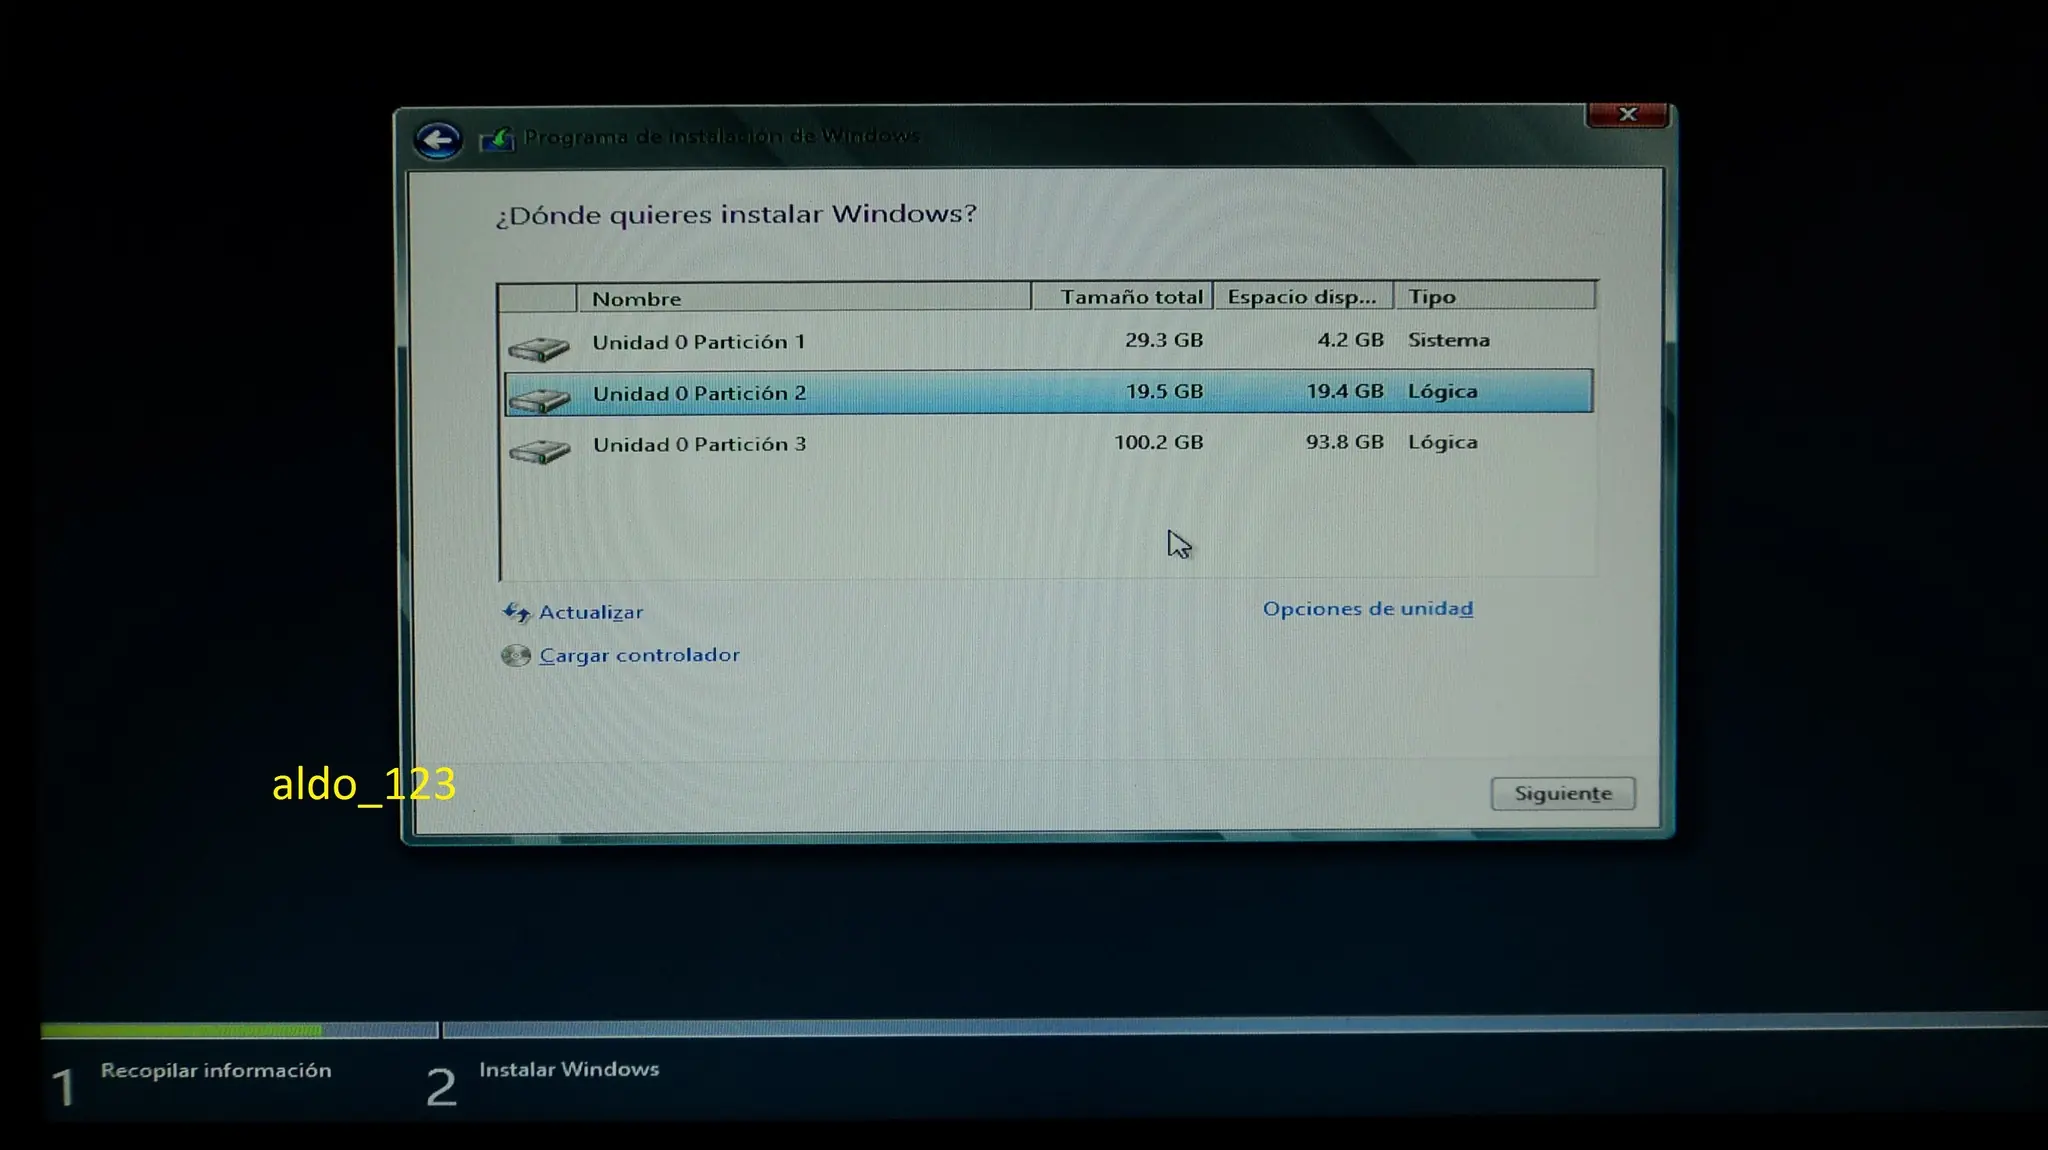The image size is (2048, 1150).
Task: Click Cargar controlador link
Action: pyautogui.click(x=639, y=655)
